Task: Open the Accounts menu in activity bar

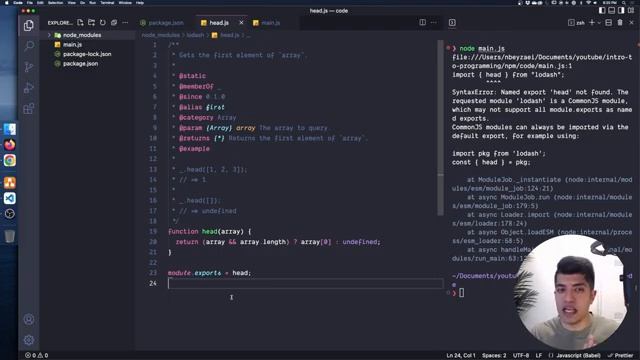Action: [x=29, y=319]
